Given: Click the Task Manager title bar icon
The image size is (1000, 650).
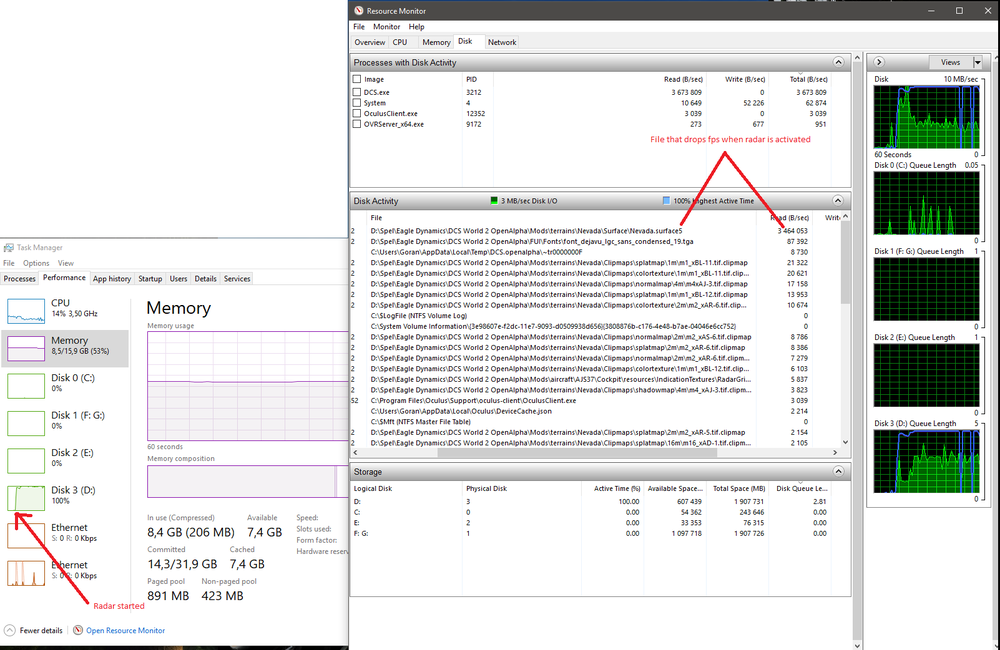Looking at the screenshot, I should coord(8,247).
